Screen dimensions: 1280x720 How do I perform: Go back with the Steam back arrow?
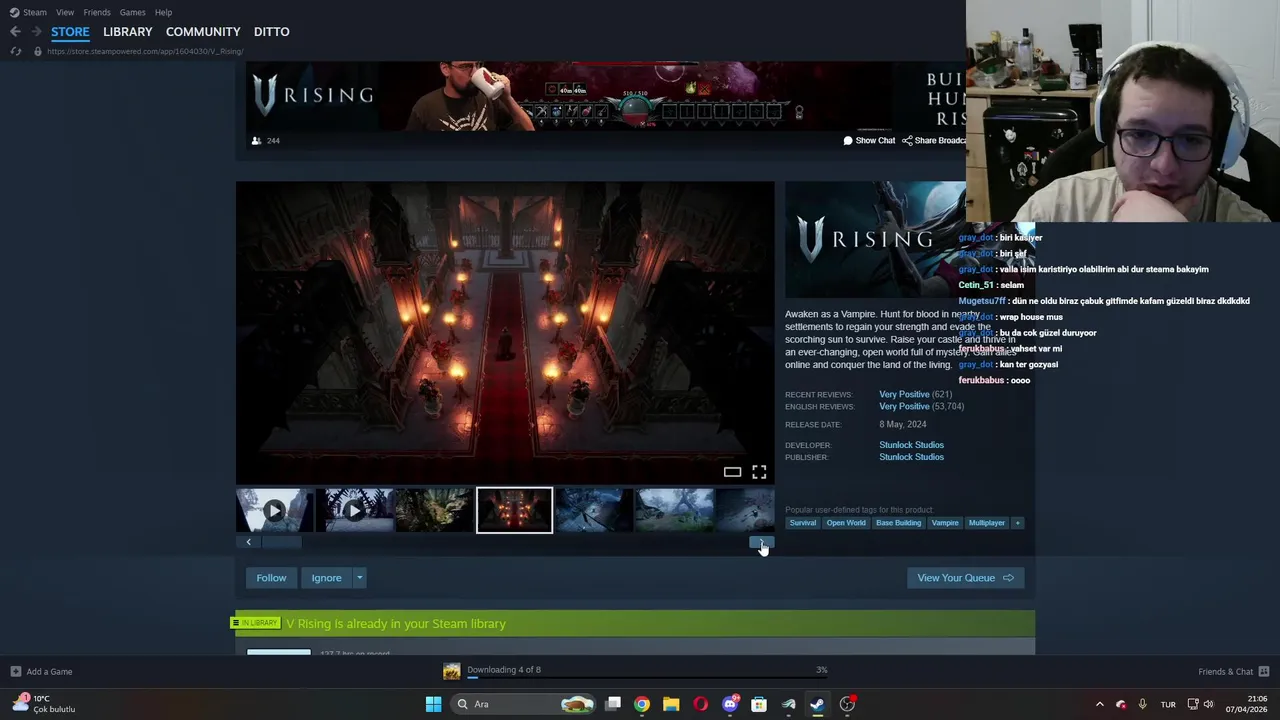[15, 32]
